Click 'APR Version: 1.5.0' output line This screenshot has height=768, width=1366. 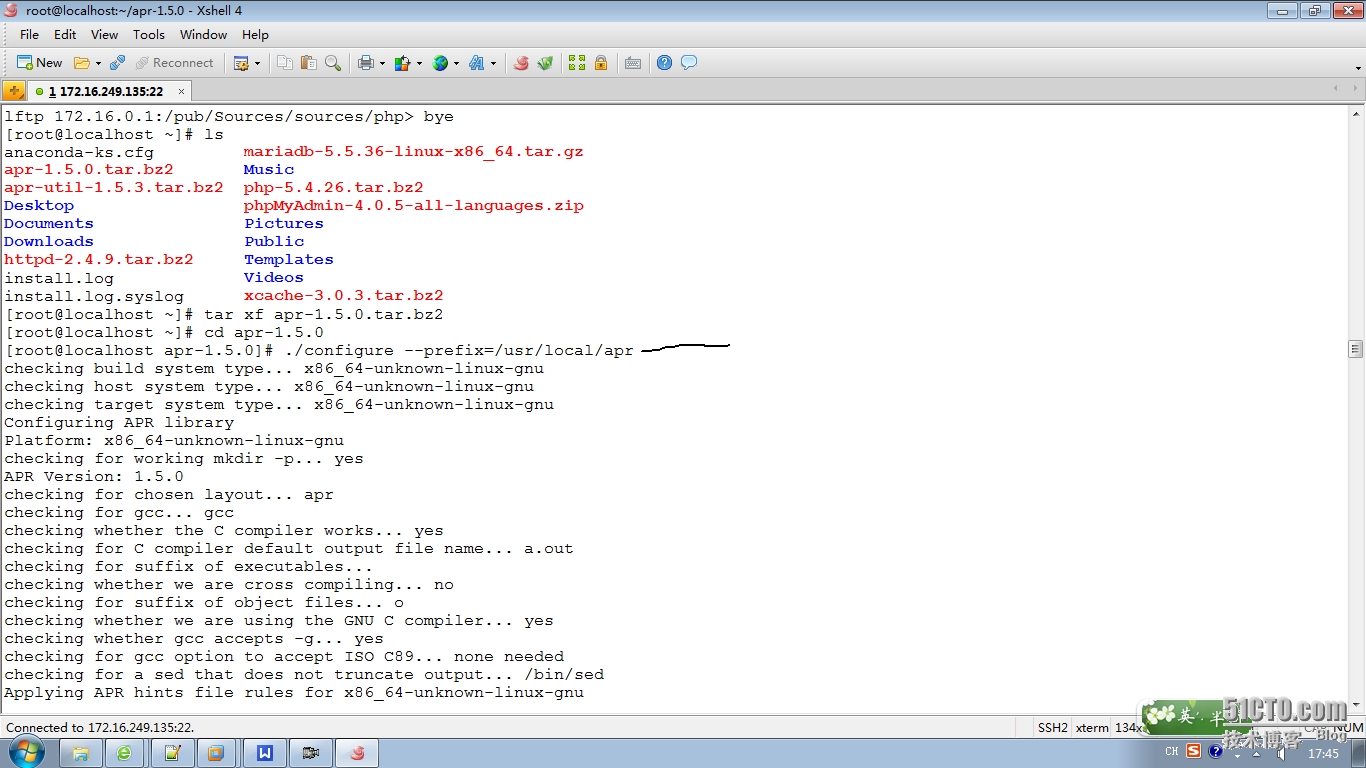coord(94,476)
